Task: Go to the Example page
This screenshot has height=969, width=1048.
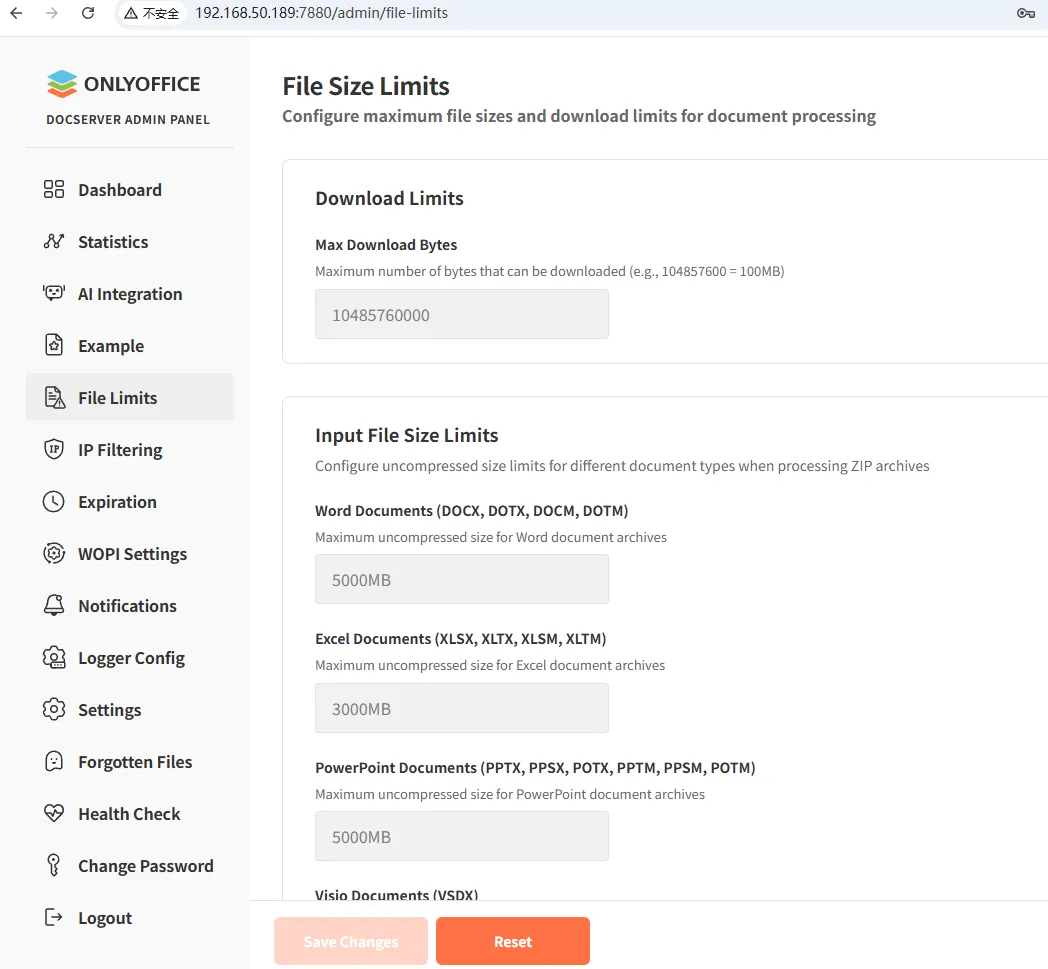Action: pos(111,346)
